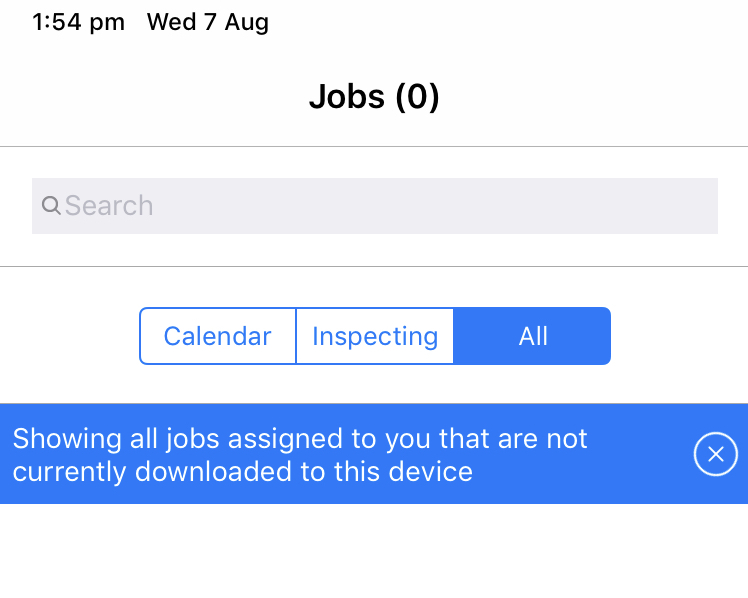Close the 'not currently downloaded' notice
This screenshot has width=748, height=598.
pos(716,454)
